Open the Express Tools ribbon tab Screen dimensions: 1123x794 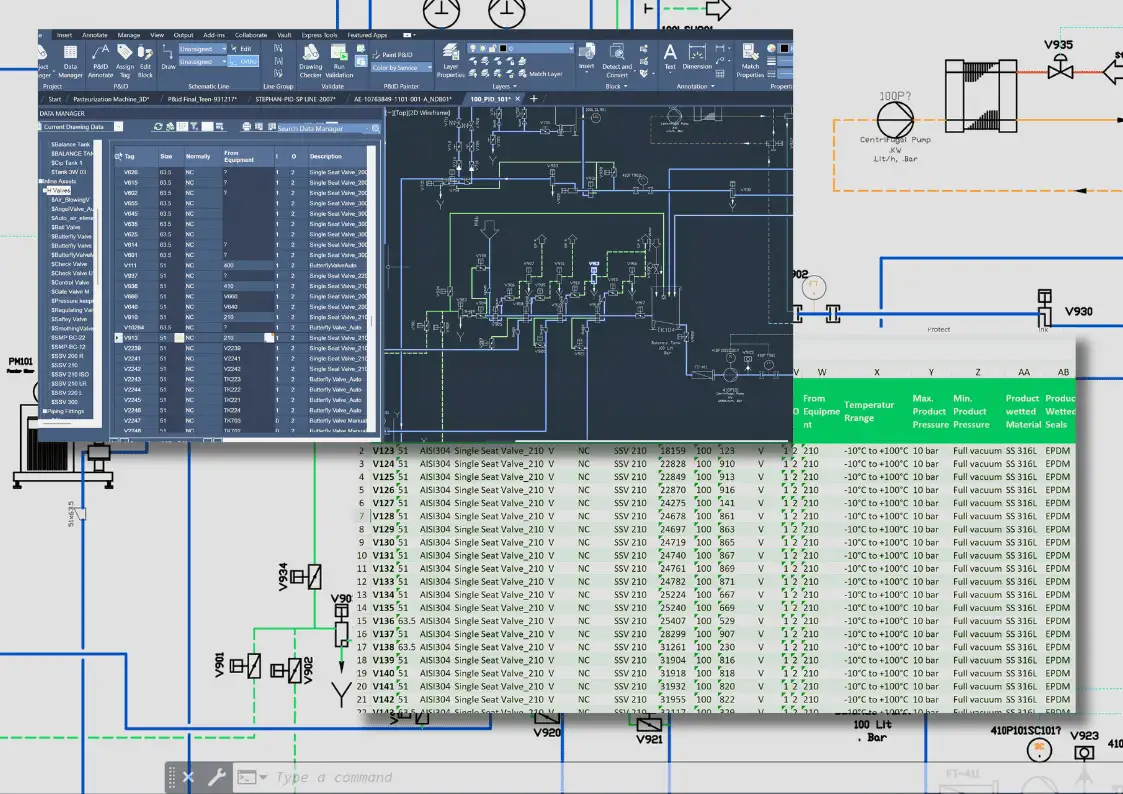tap(319, 34)
